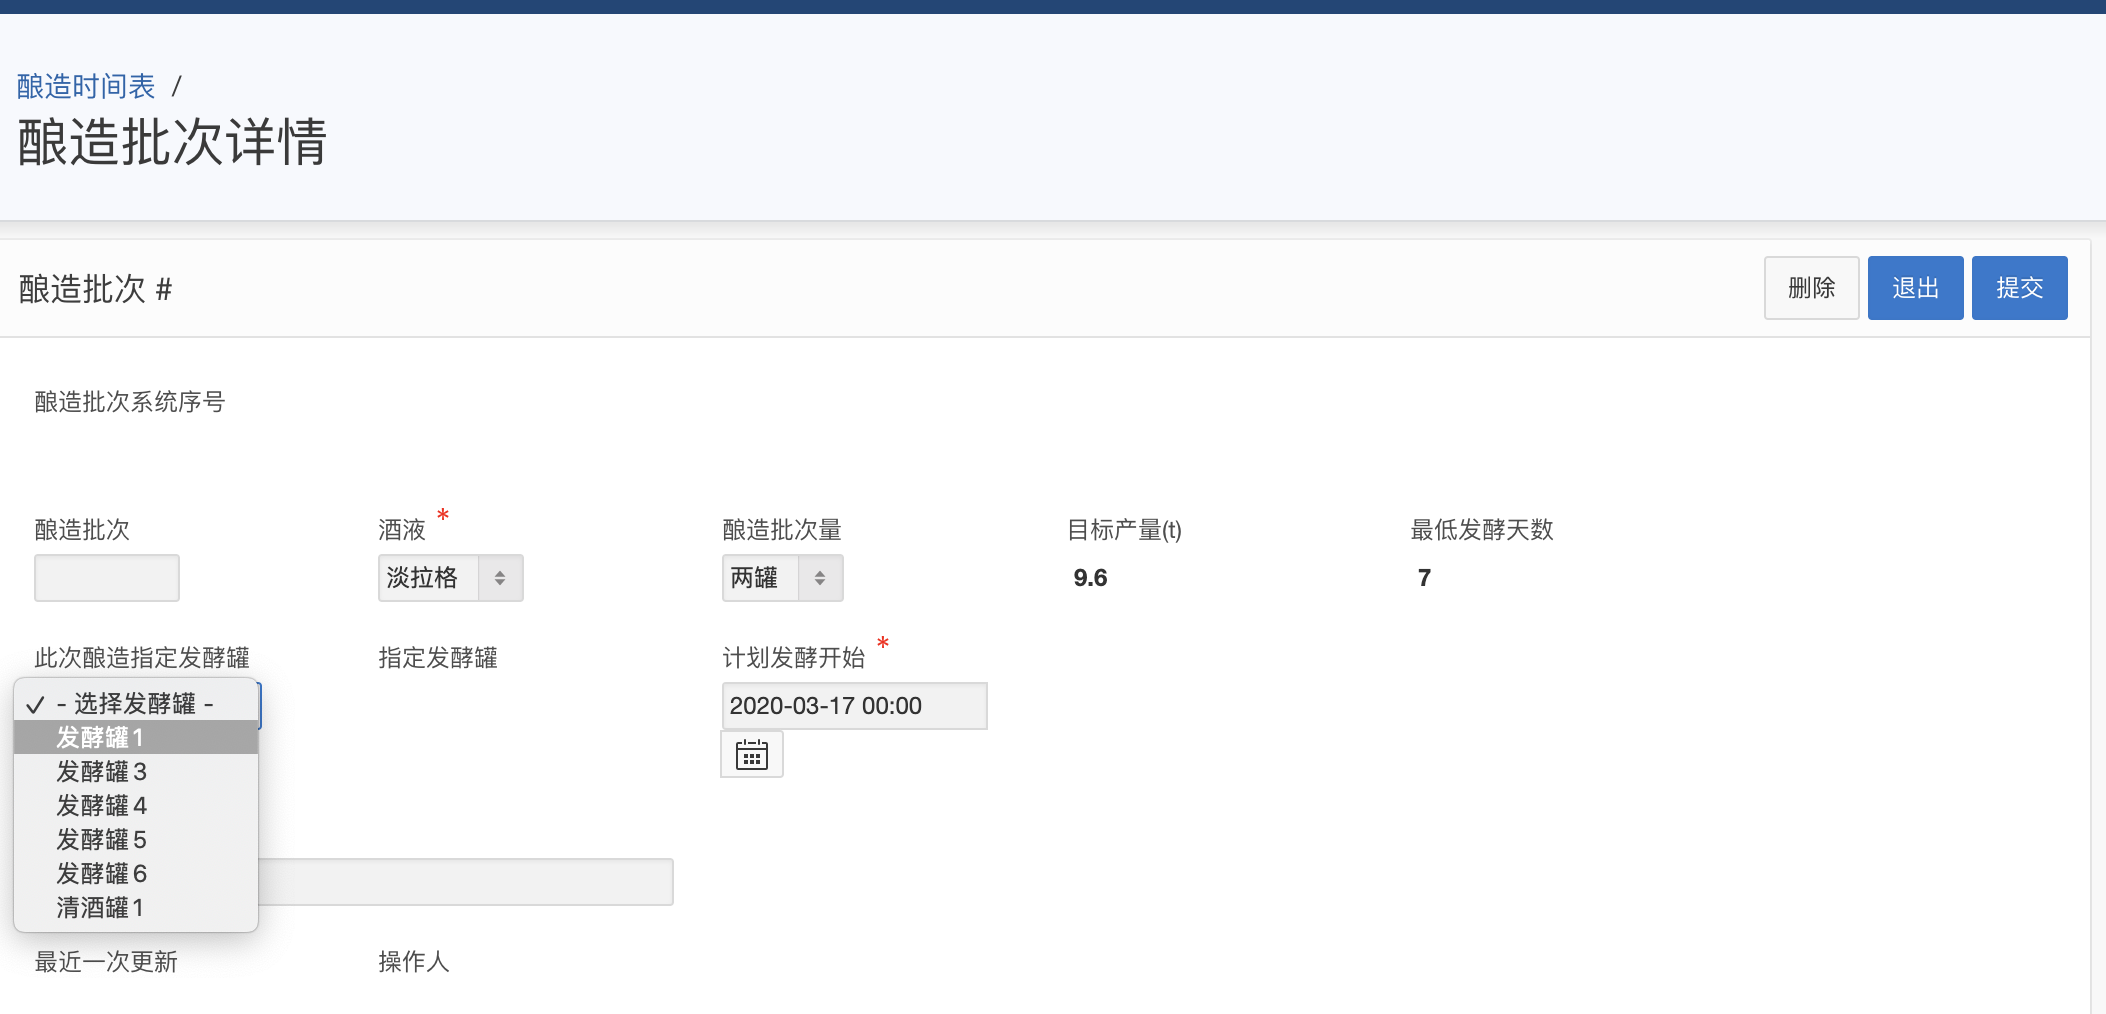This screenshot has height=1014, width=2106.
Task: Select 清酒罐 1 option
Action: coord(100,908)
